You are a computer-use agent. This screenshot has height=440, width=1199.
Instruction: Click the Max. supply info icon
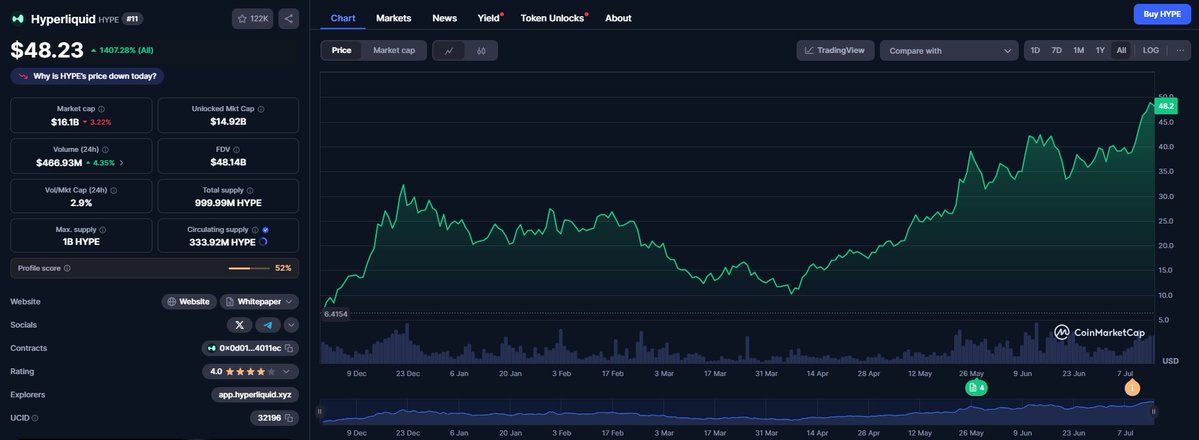tap(102, 230)
